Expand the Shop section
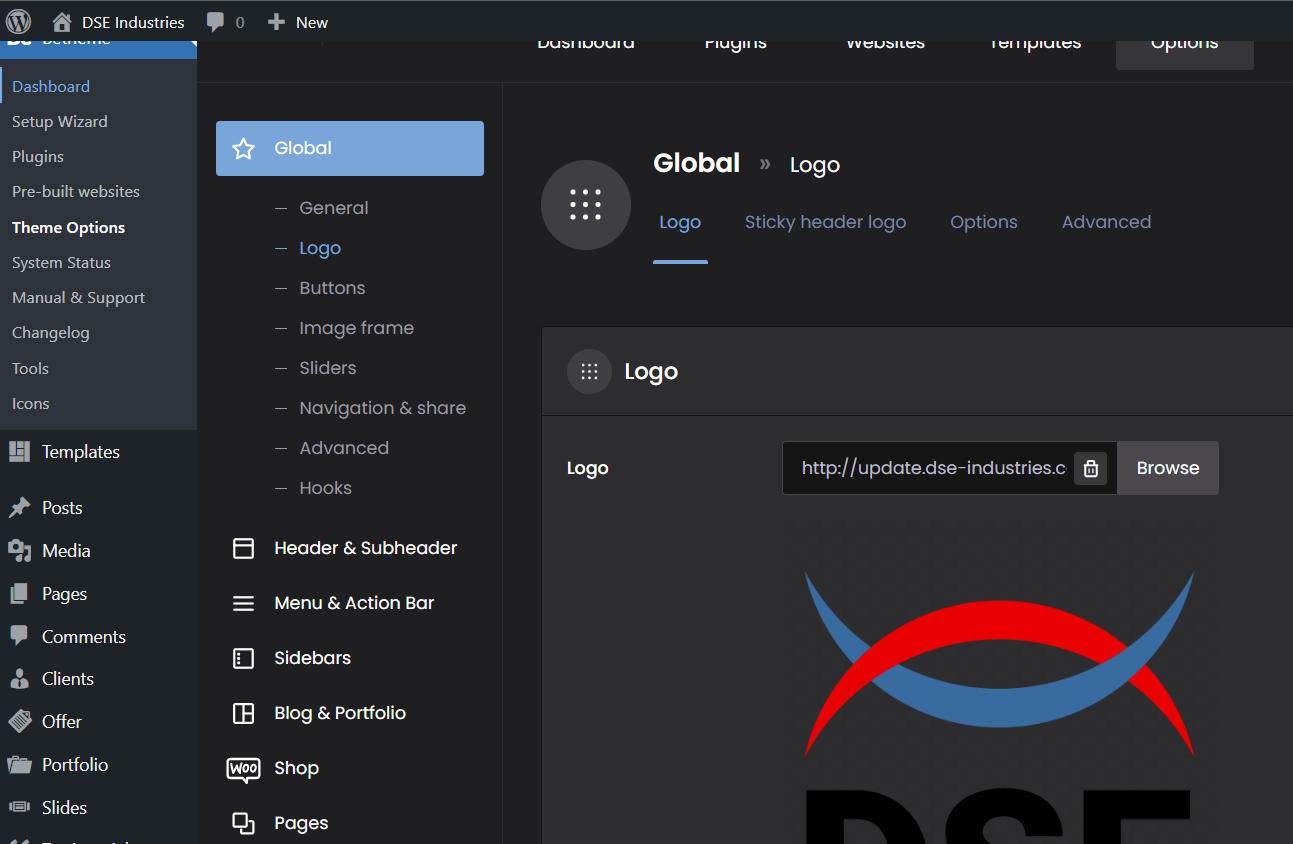The height and width of the screenshot is (844, 1293). point(350,768)
